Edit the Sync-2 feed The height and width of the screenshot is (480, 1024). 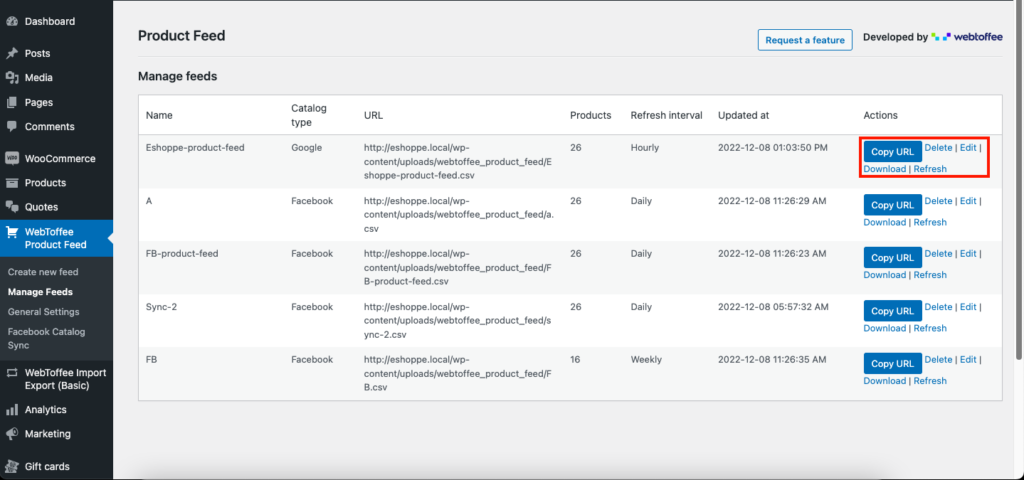(x=968, y=307)
